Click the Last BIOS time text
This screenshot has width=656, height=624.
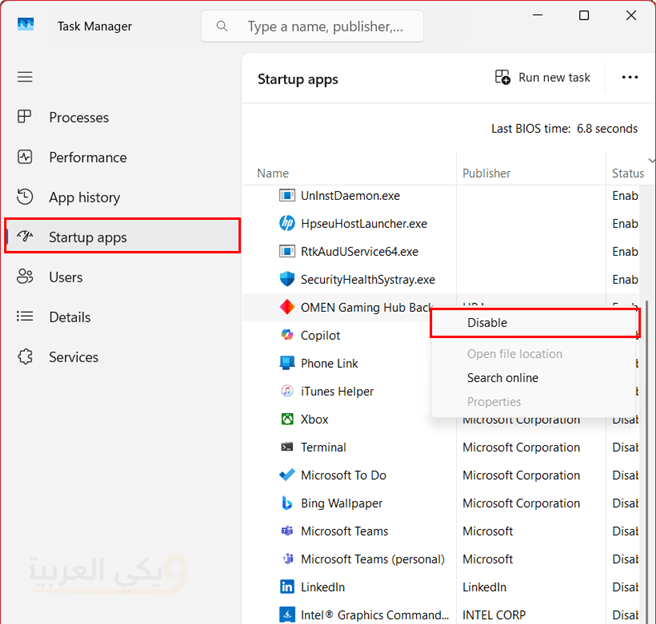click(x=564, y=128)
